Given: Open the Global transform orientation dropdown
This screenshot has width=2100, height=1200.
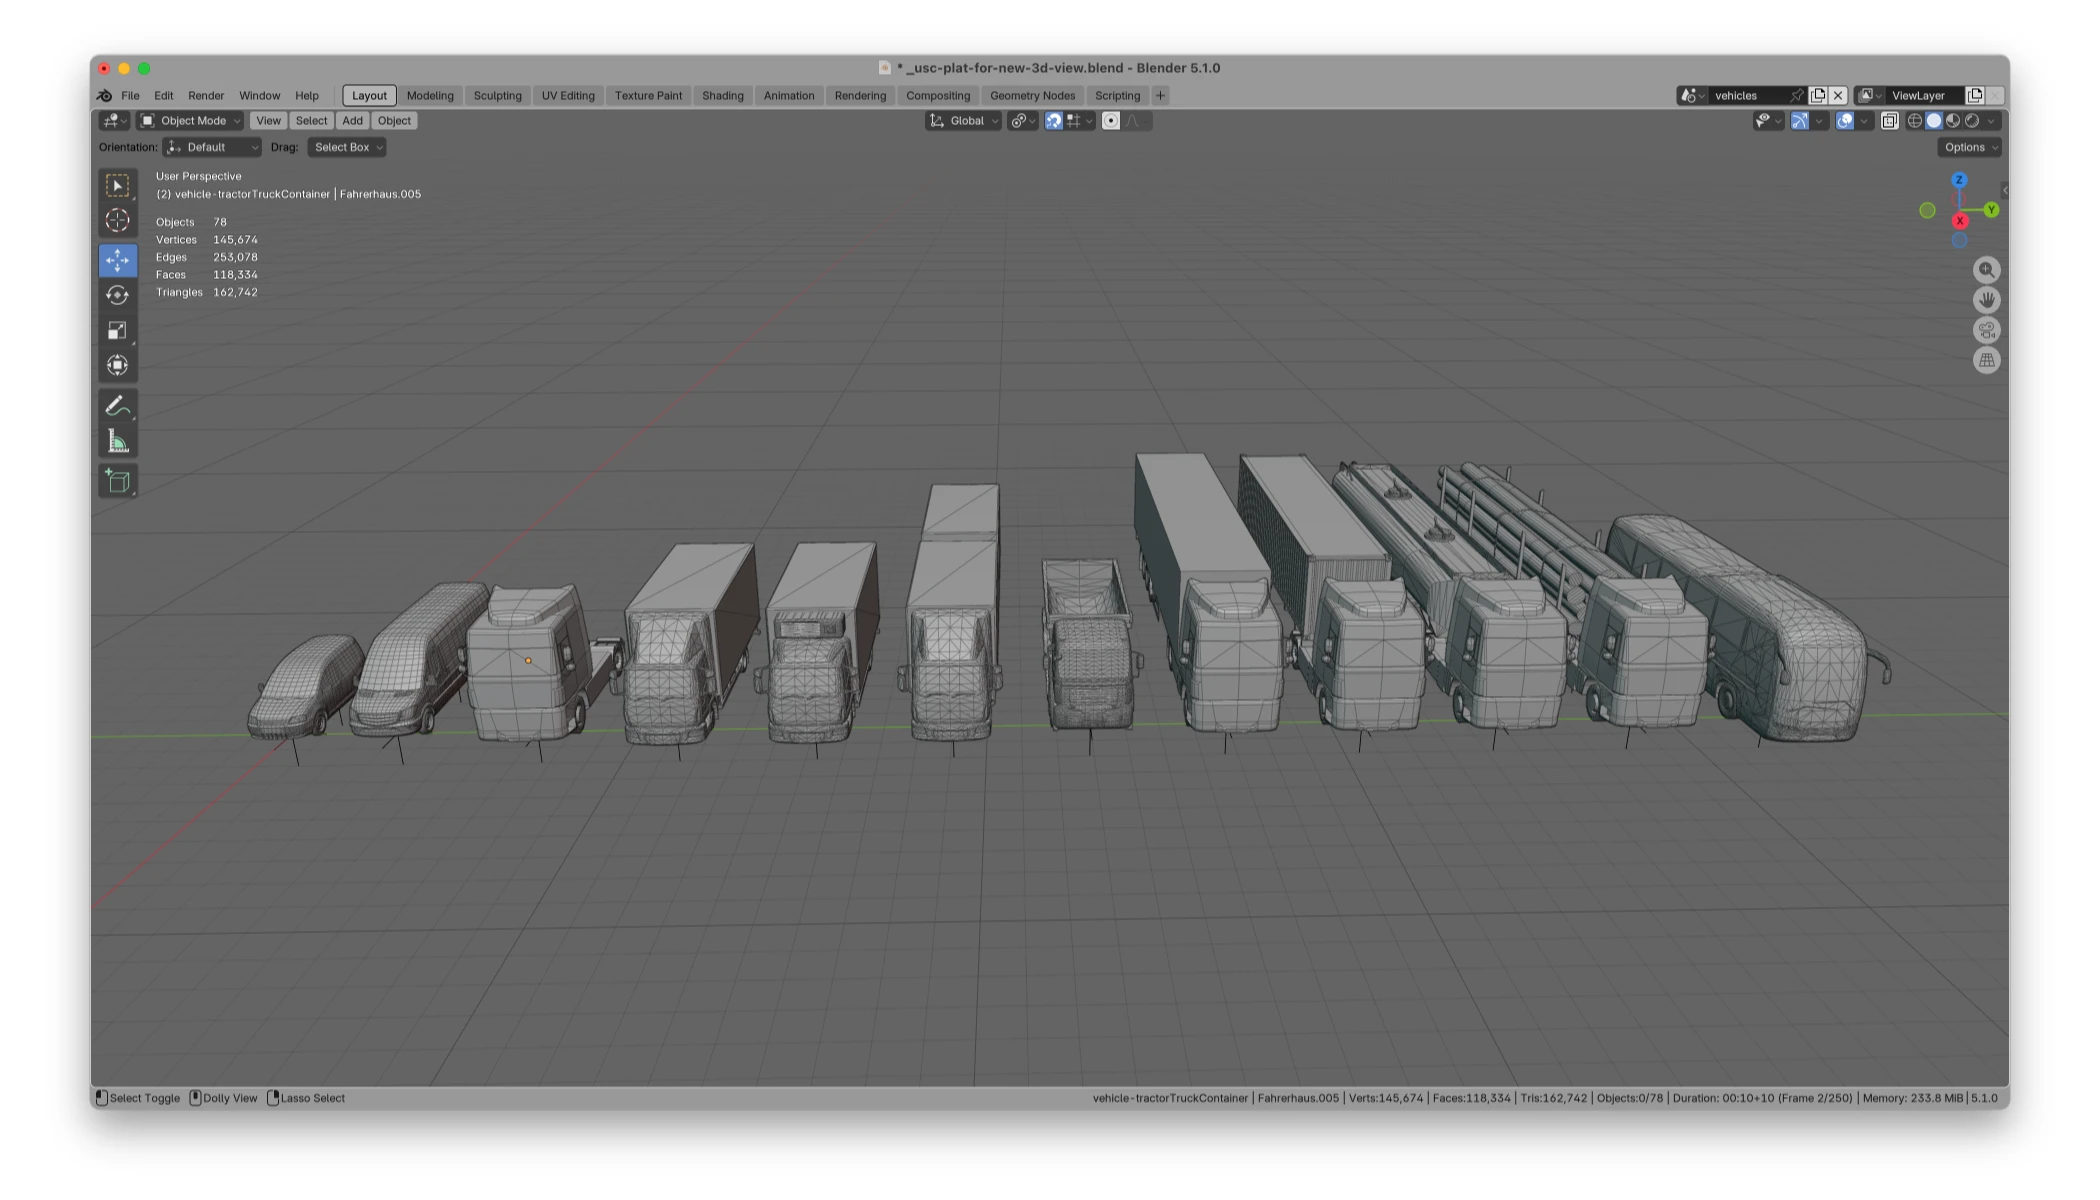Looking at the screenshot, I should [x=964, y=121].
